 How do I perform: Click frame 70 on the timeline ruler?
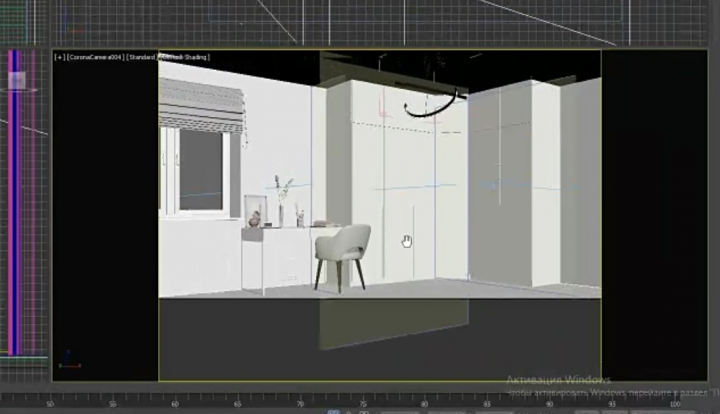(x=300, y=404)
